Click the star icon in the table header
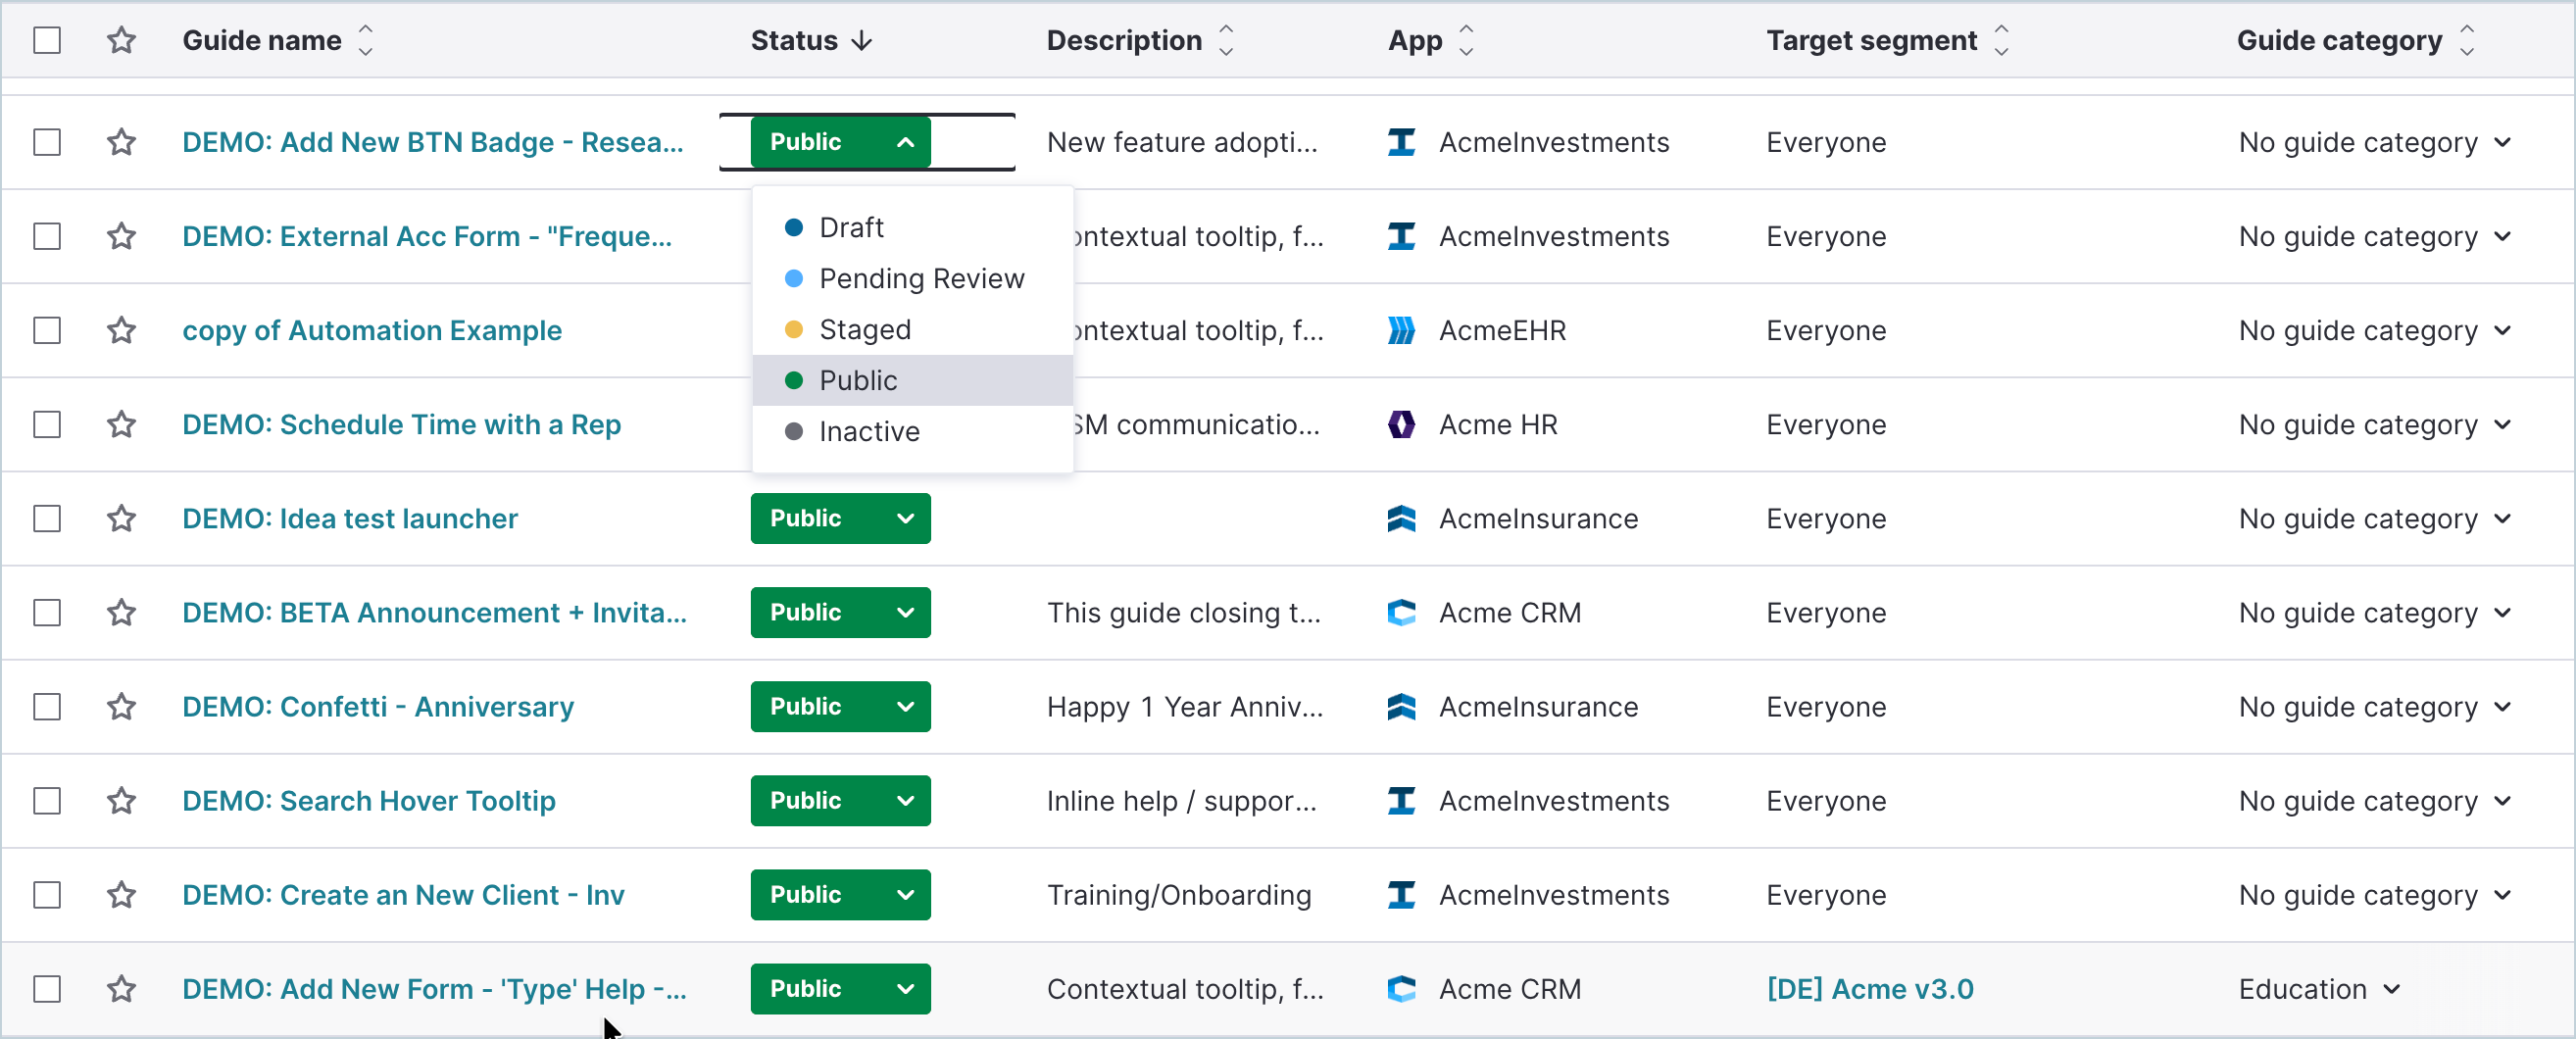Image resolution: width=2576 pixels, height=1039 pixels. [x=121, y=40]
